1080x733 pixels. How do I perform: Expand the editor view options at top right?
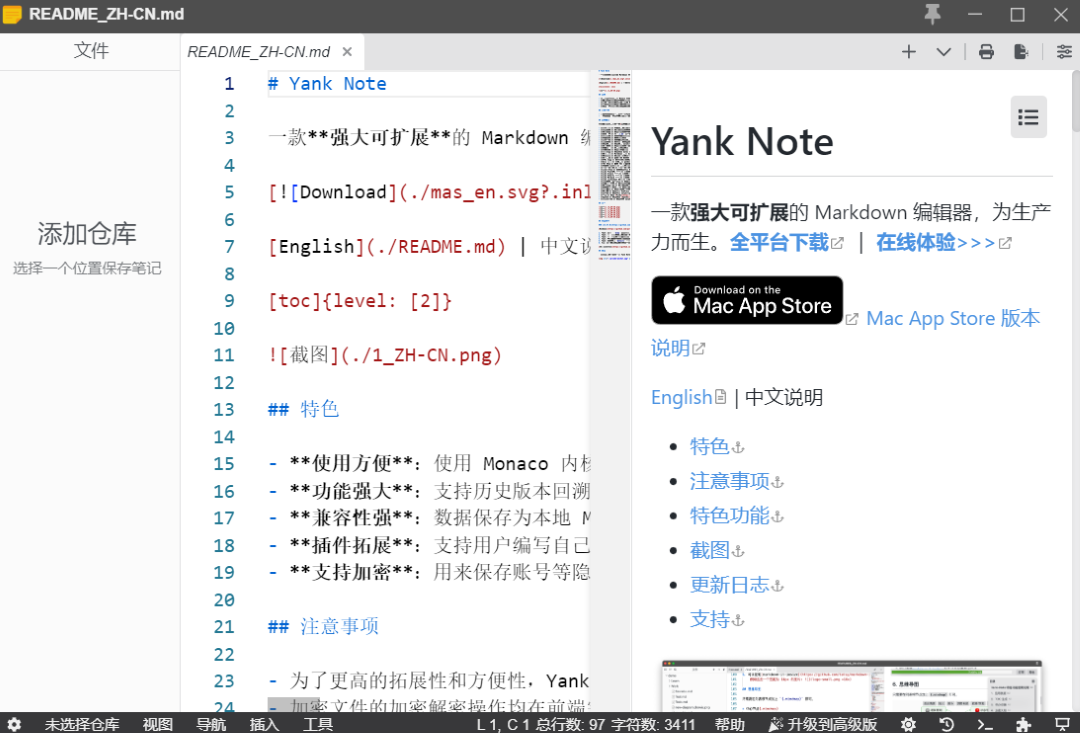click(x=1063, y=51)
